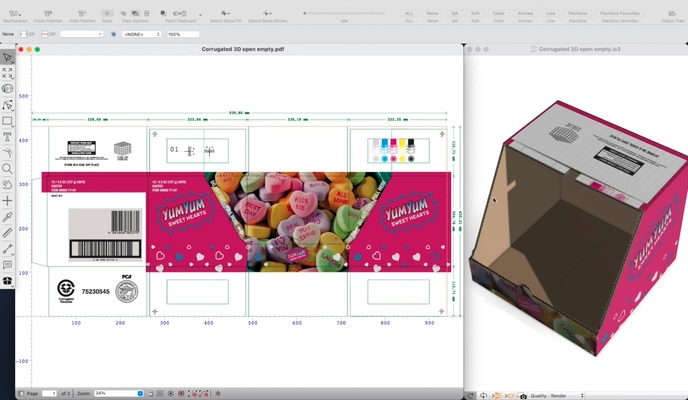The height and width of the screenshot is (400, 688).
Task: Click the ALL workspace button
Action: [x=409, y=13]
